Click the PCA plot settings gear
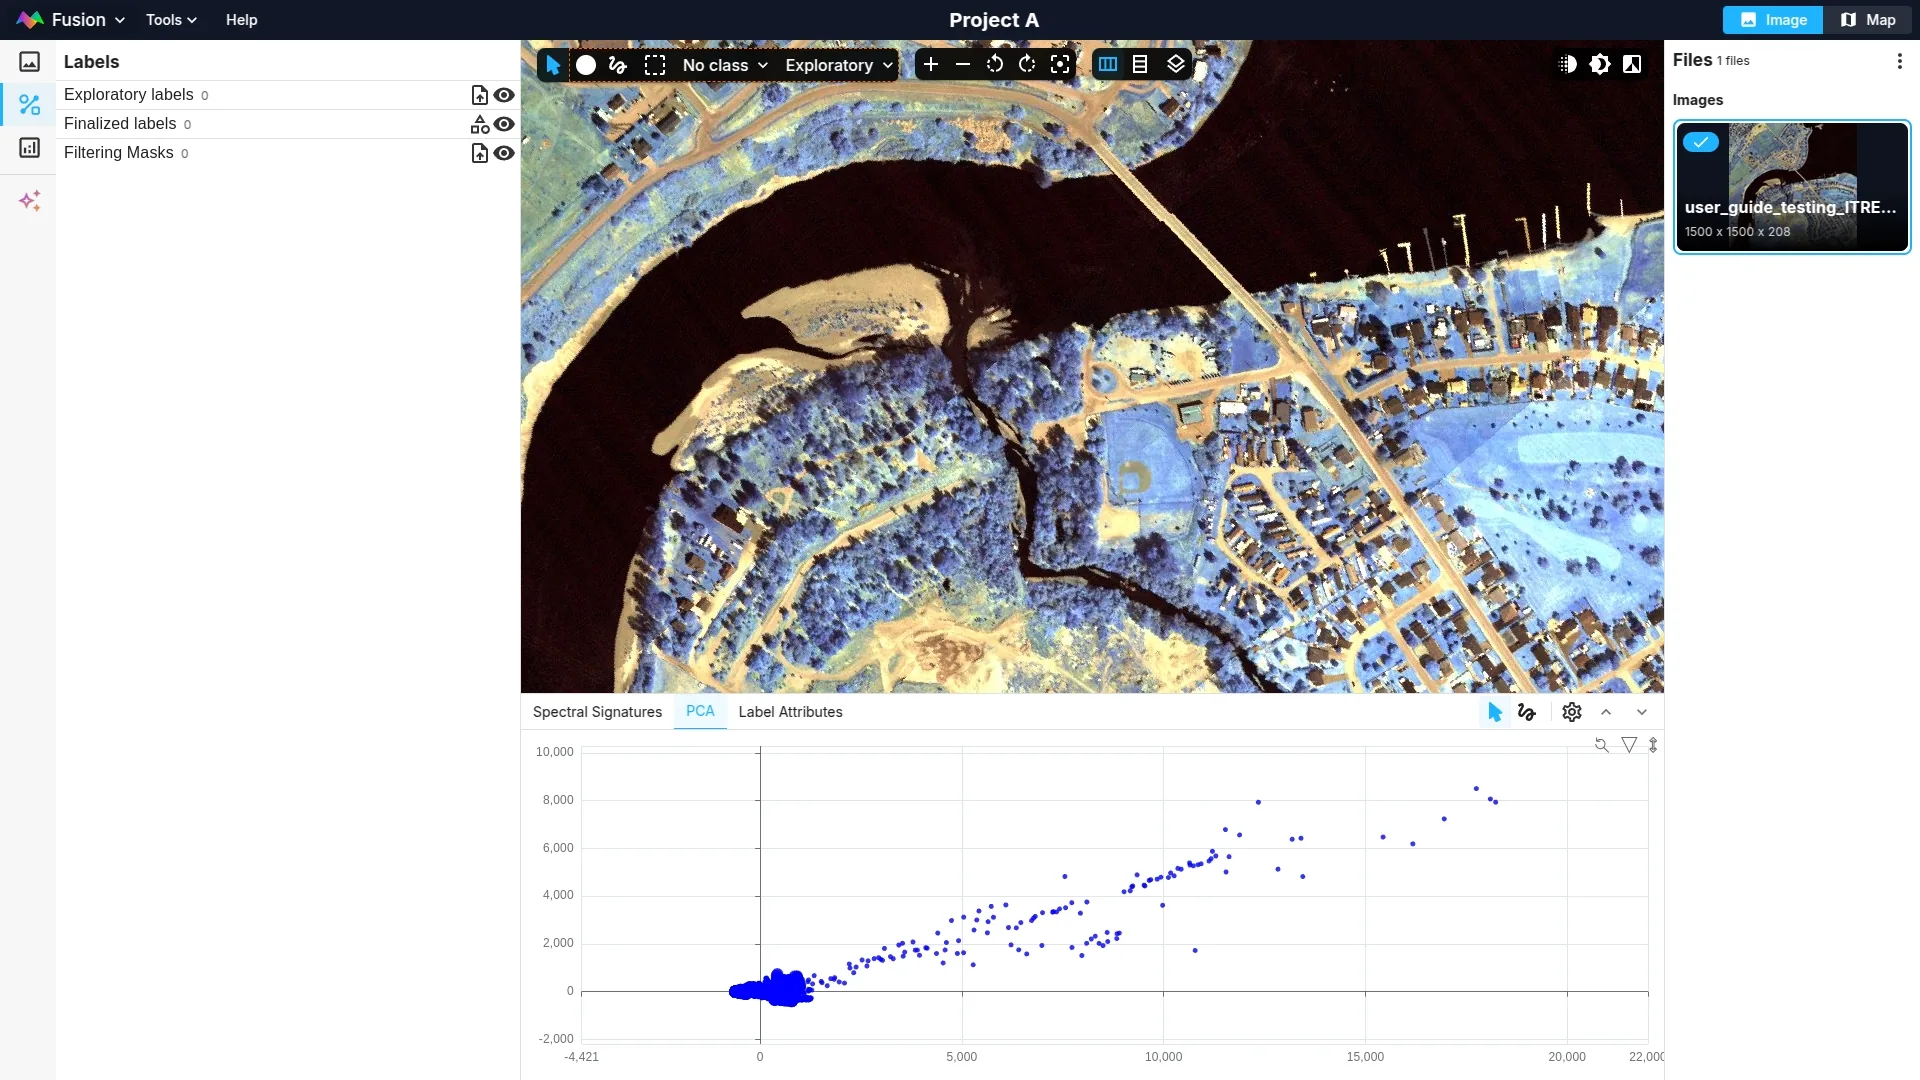This screenshot has height=1080, width=1920. tap(1572, 712)
